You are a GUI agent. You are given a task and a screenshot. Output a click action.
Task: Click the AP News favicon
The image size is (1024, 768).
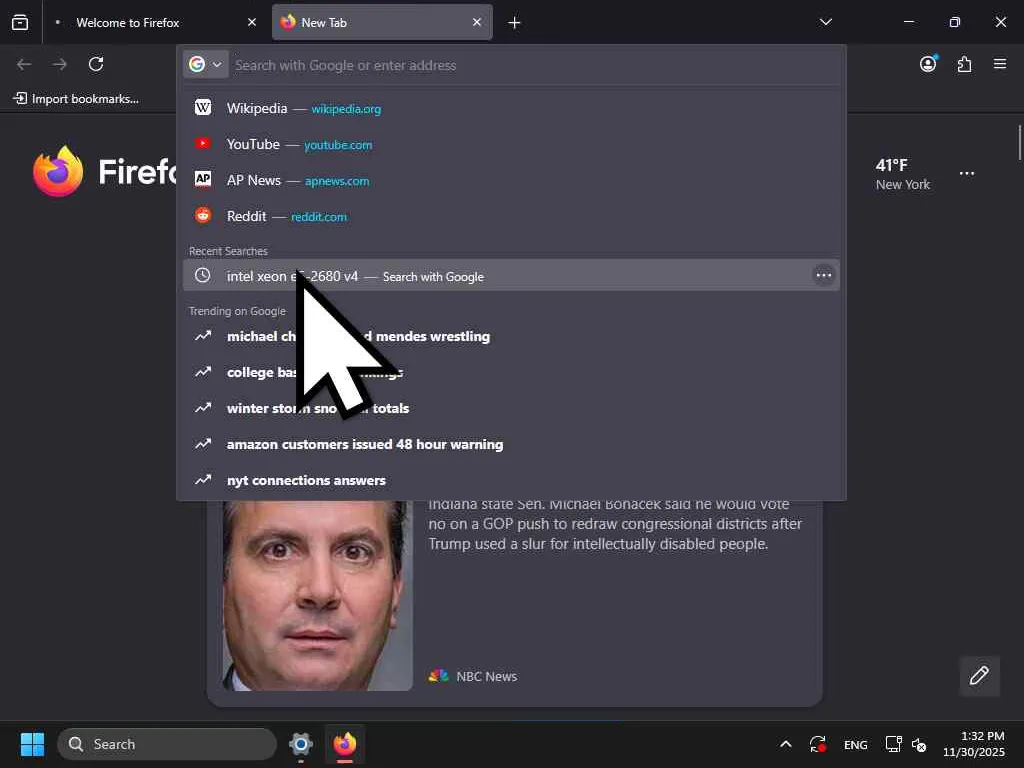203,179
